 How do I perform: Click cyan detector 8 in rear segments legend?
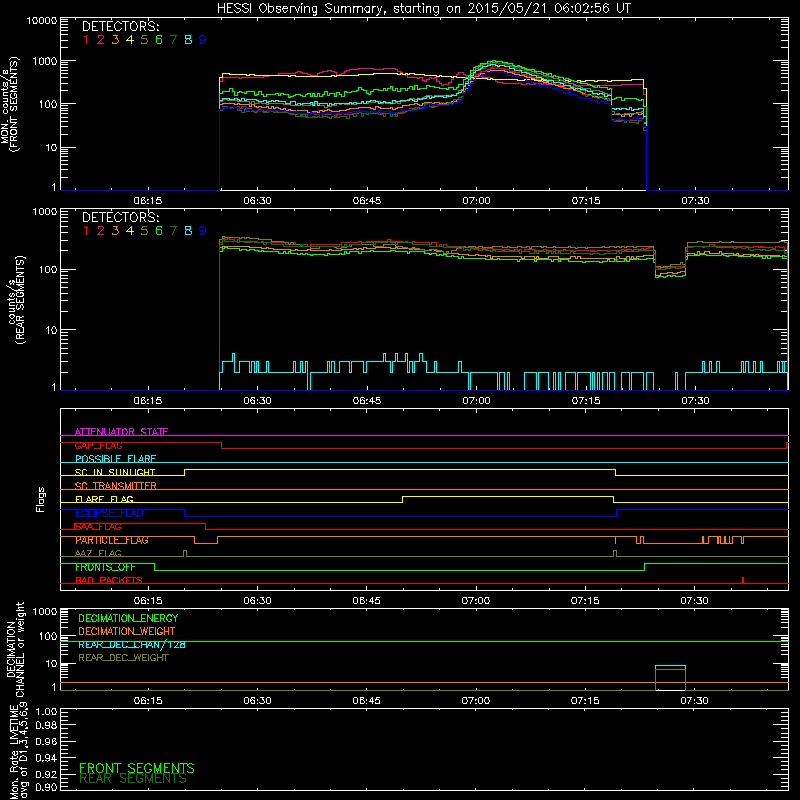188,231
